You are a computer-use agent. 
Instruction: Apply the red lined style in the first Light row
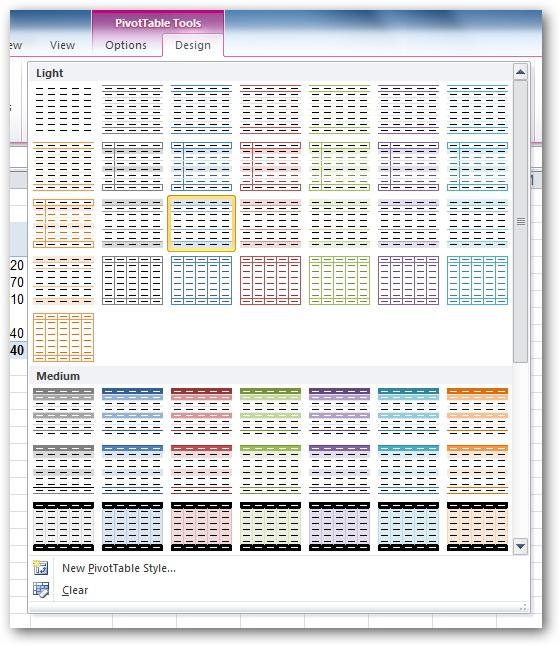coord(270,110)
